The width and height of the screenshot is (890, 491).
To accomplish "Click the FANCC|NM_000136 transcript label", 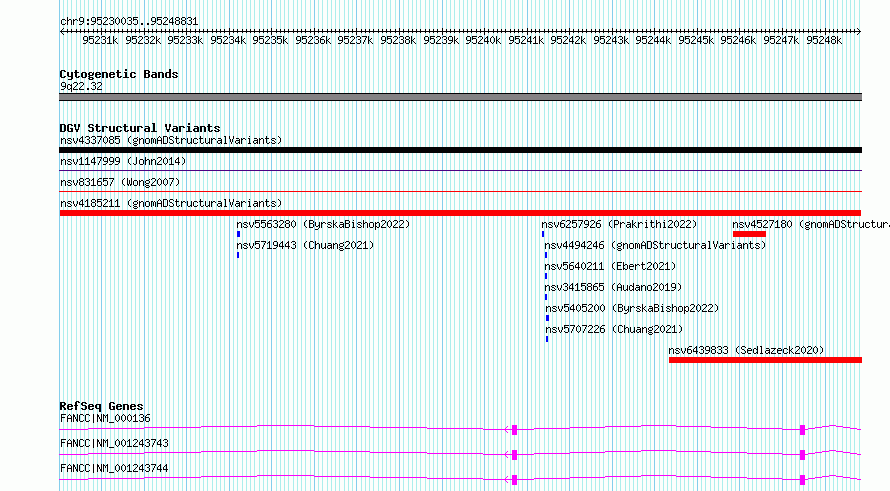I will pos(105,418).
